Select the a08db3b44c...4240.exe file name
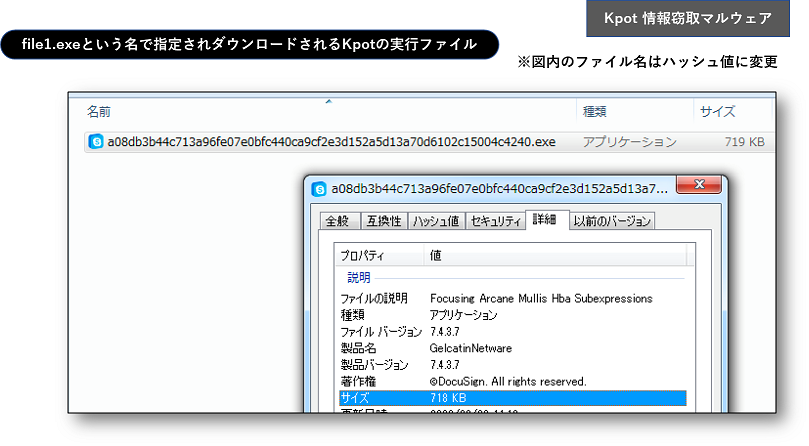The image size is (809, 446). [x=330, y=142]
